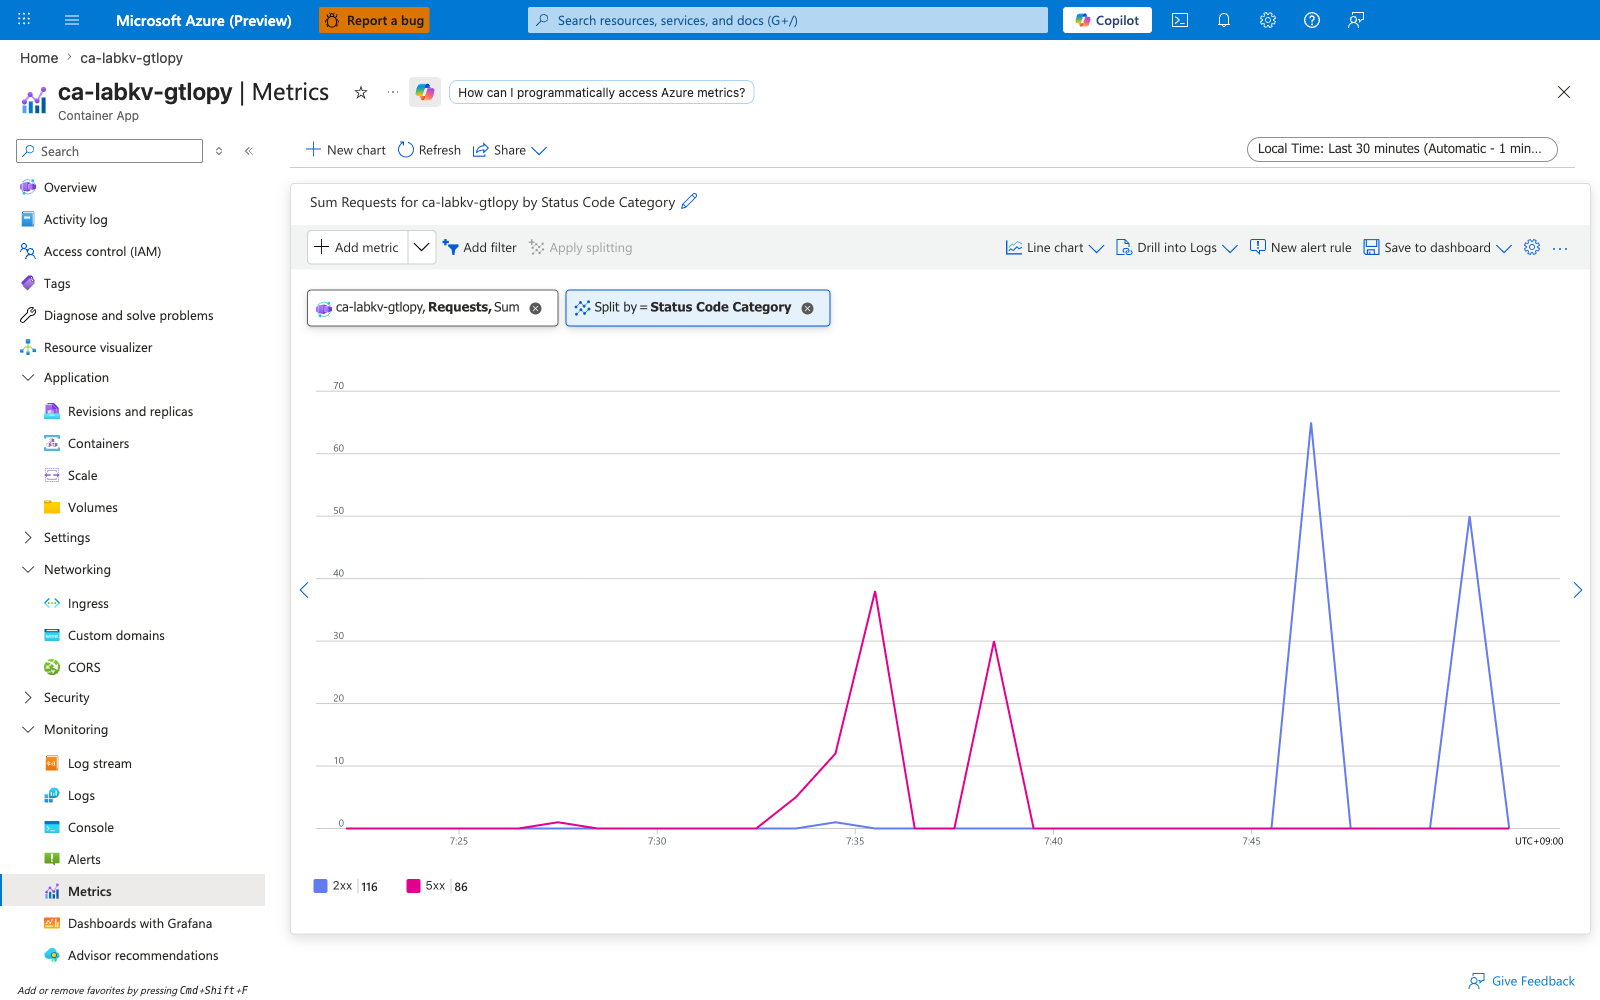This screenshot has height=1000, width=1600.
Task: Collapse the Application section
Action: coord(28,377)
